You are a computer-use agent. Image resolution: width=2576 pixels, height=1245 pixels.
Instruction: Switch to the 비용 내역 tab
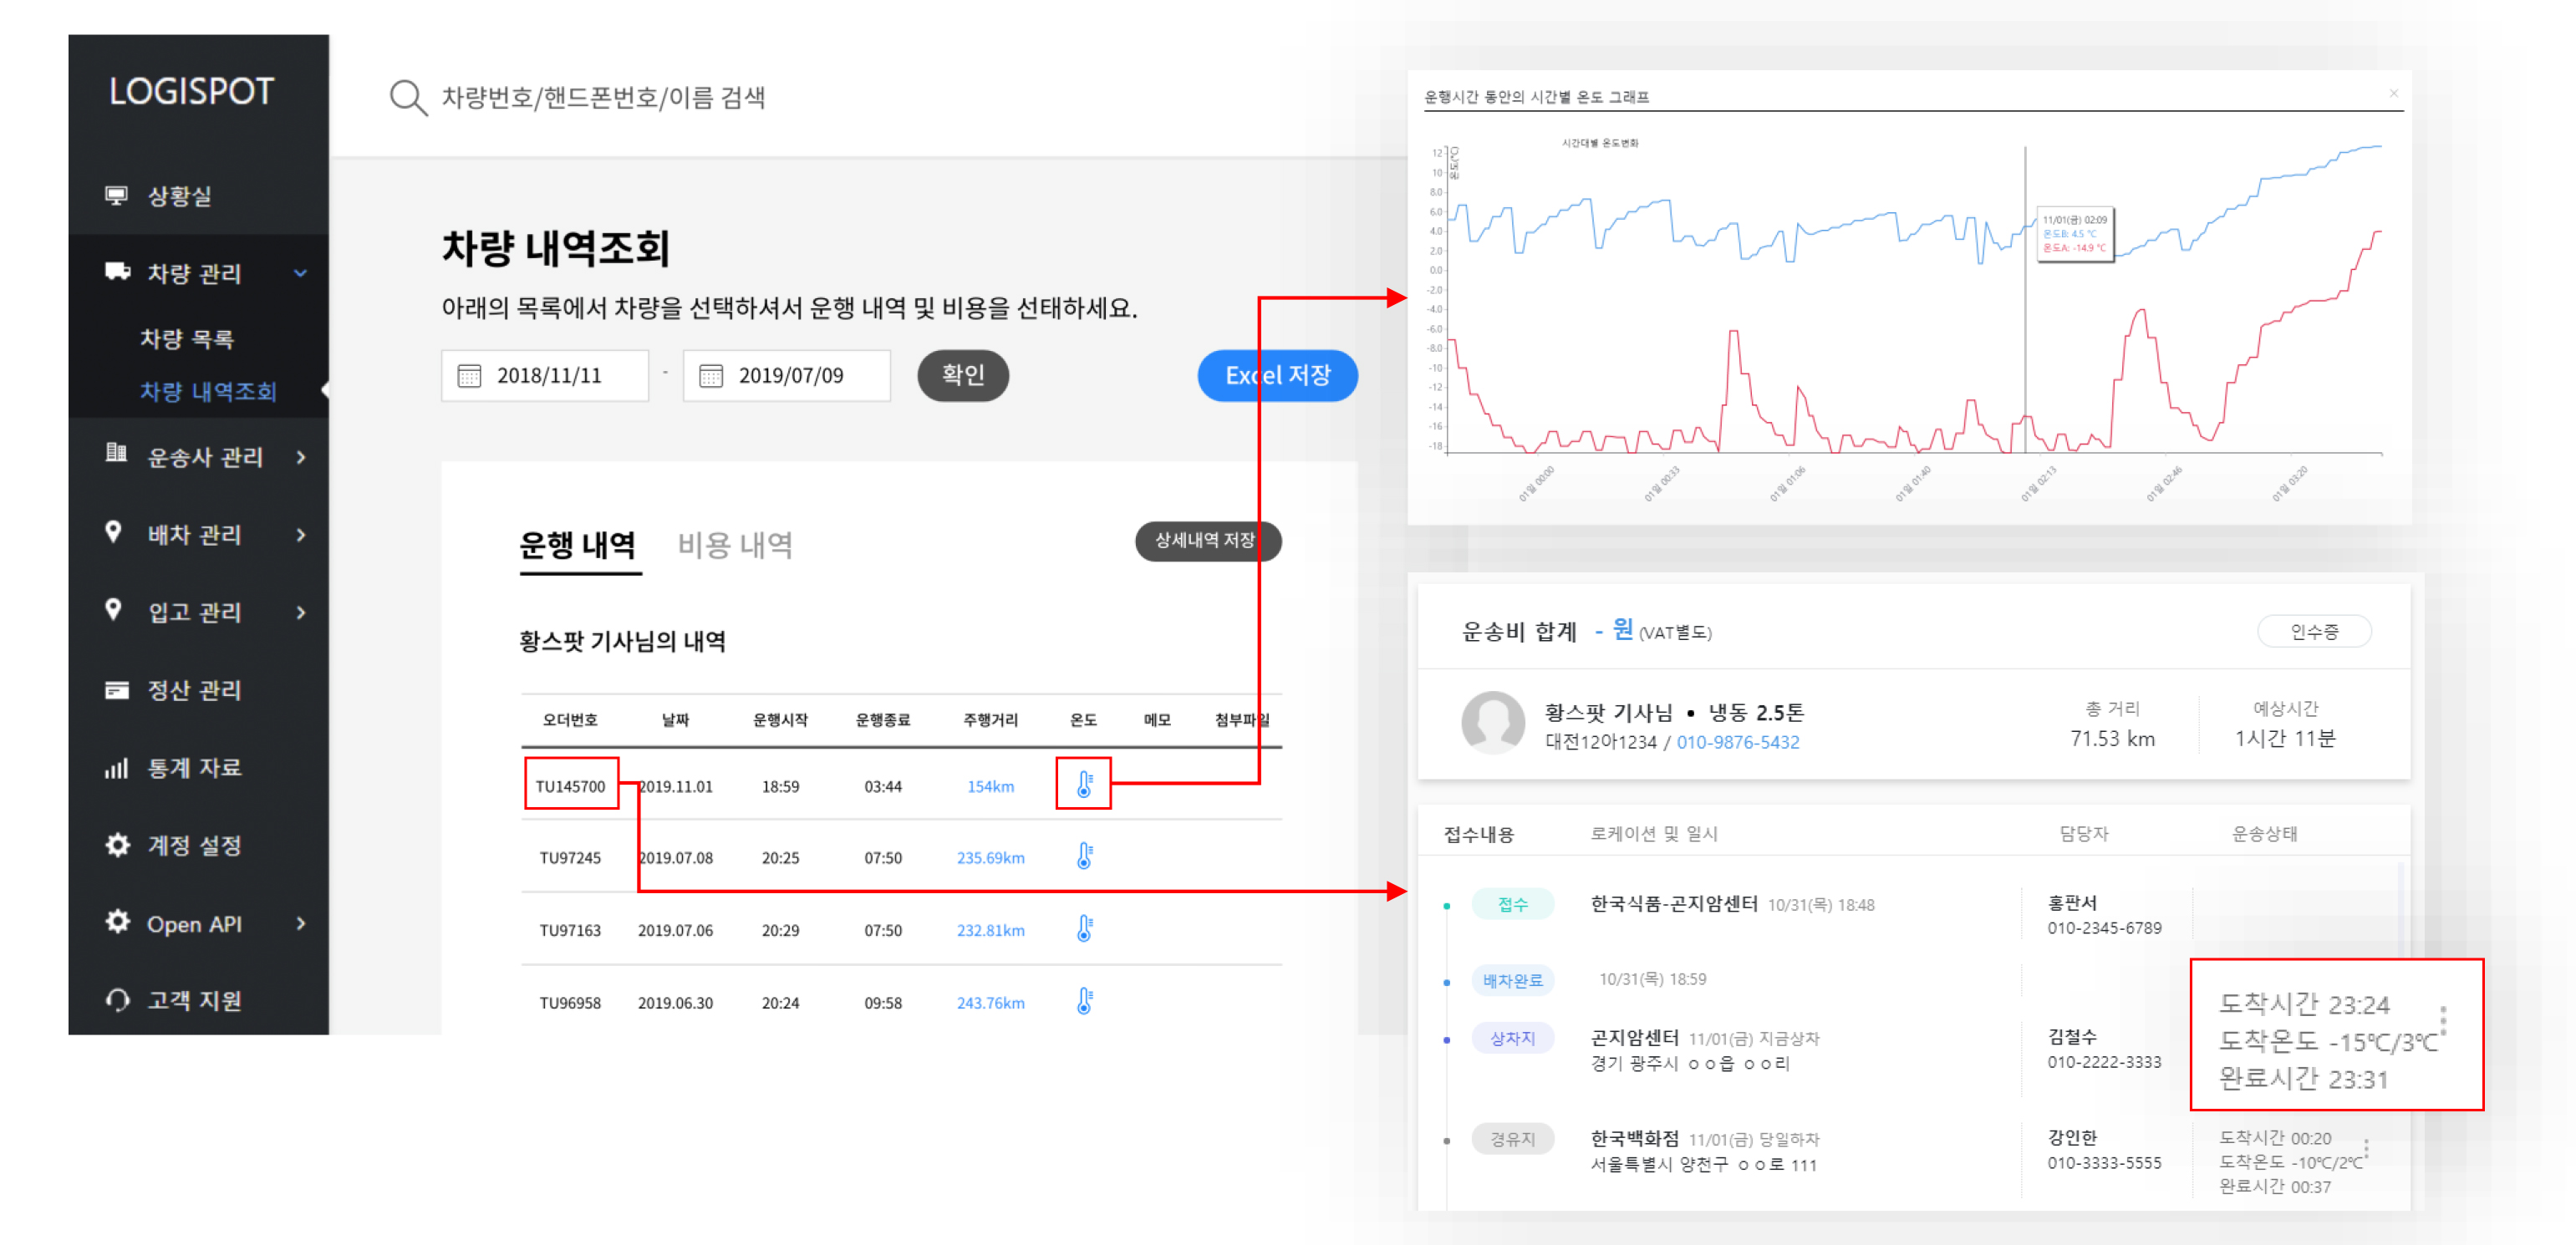click(x=735, y=545)
